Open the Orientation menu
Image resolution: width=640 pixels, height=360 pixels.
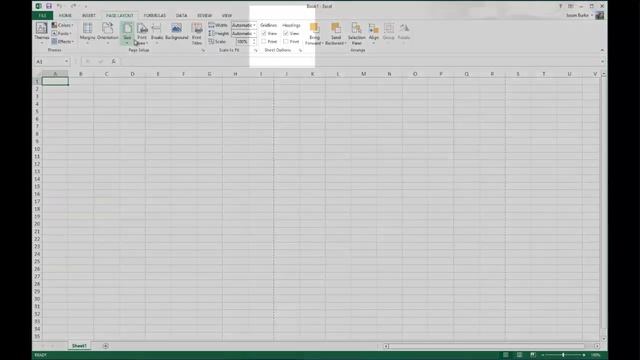point(107,32)
